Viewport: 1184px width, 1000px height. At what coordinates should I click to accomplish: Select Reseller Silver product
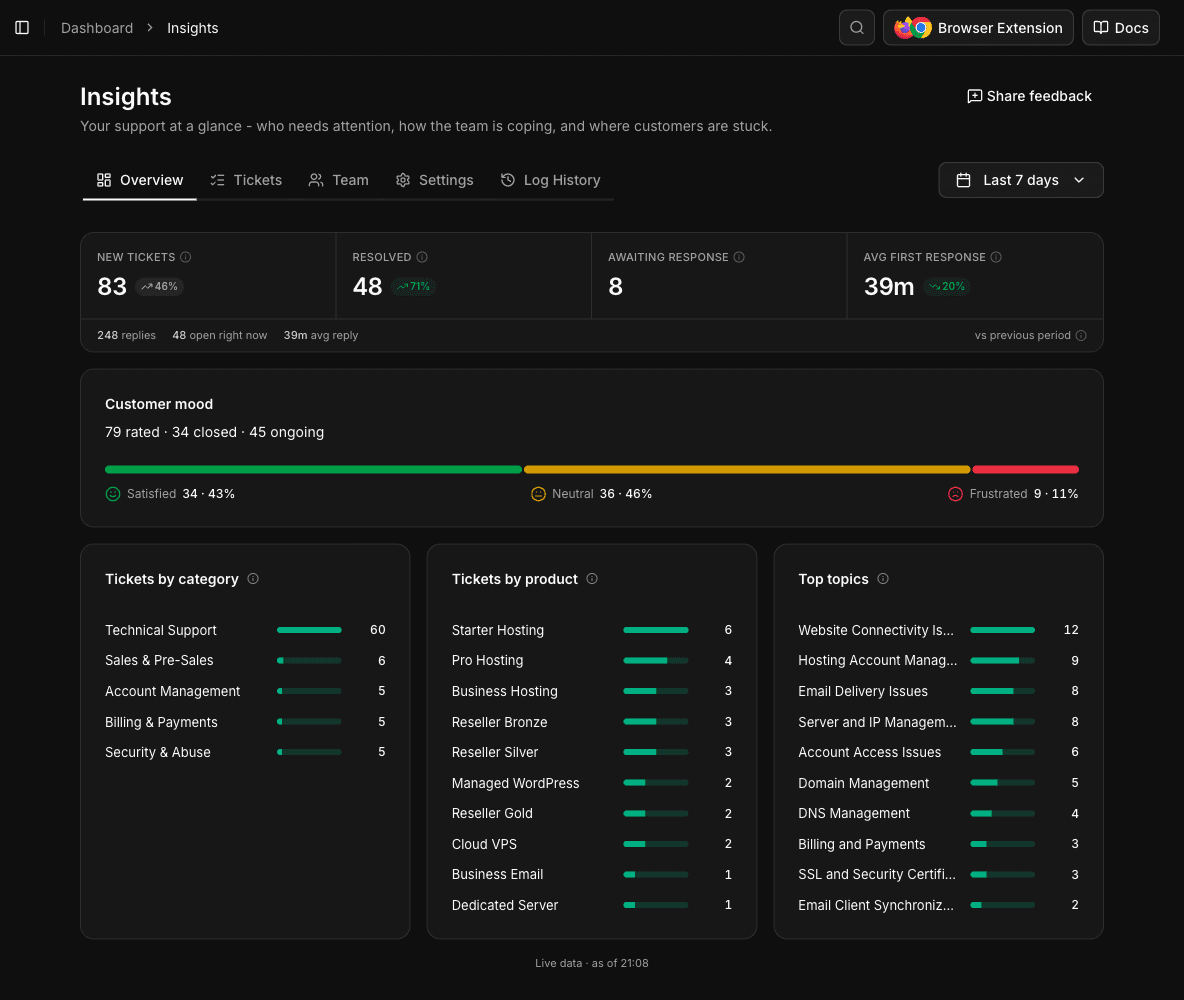pyautogui.click(x=591, y=752)
